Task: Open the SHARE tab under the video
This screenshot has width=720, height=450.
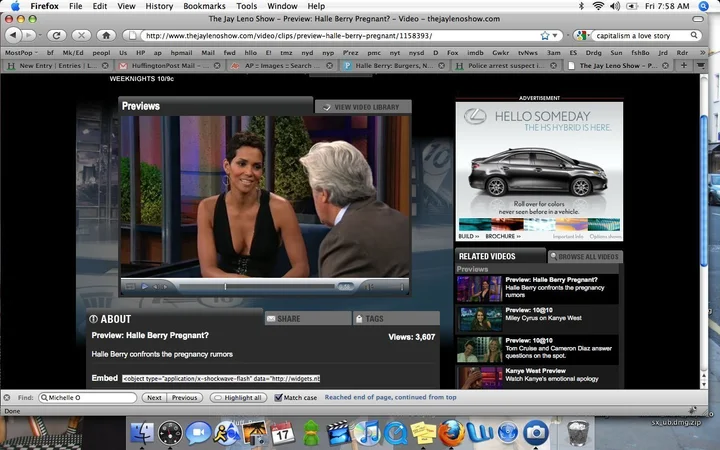Action: pyautogui.click(x=308, y=318)
